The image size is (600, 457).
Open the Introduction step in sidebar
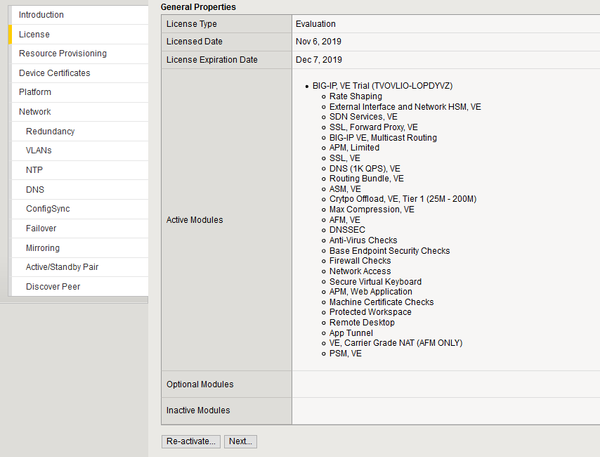coord(41,15)
